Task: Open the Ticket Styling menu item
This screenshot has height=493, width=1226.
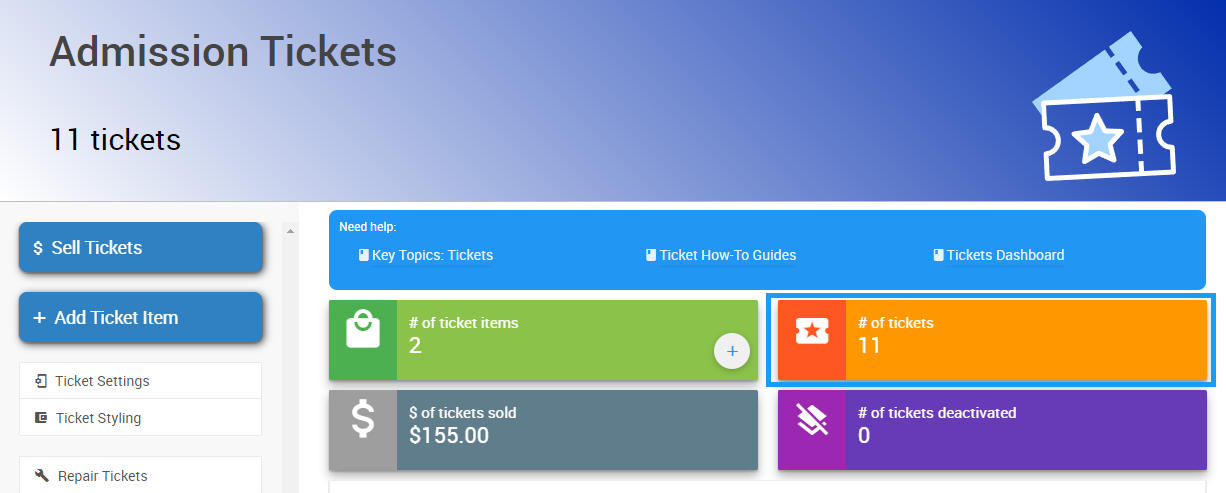Action: (x=98, y=418)
